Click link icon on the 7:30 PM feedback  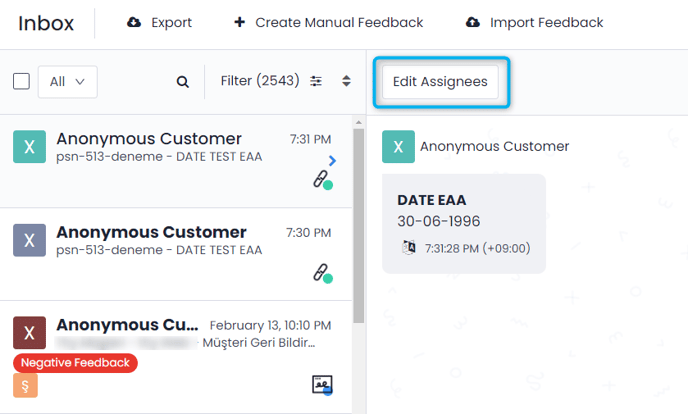(322, 272)
